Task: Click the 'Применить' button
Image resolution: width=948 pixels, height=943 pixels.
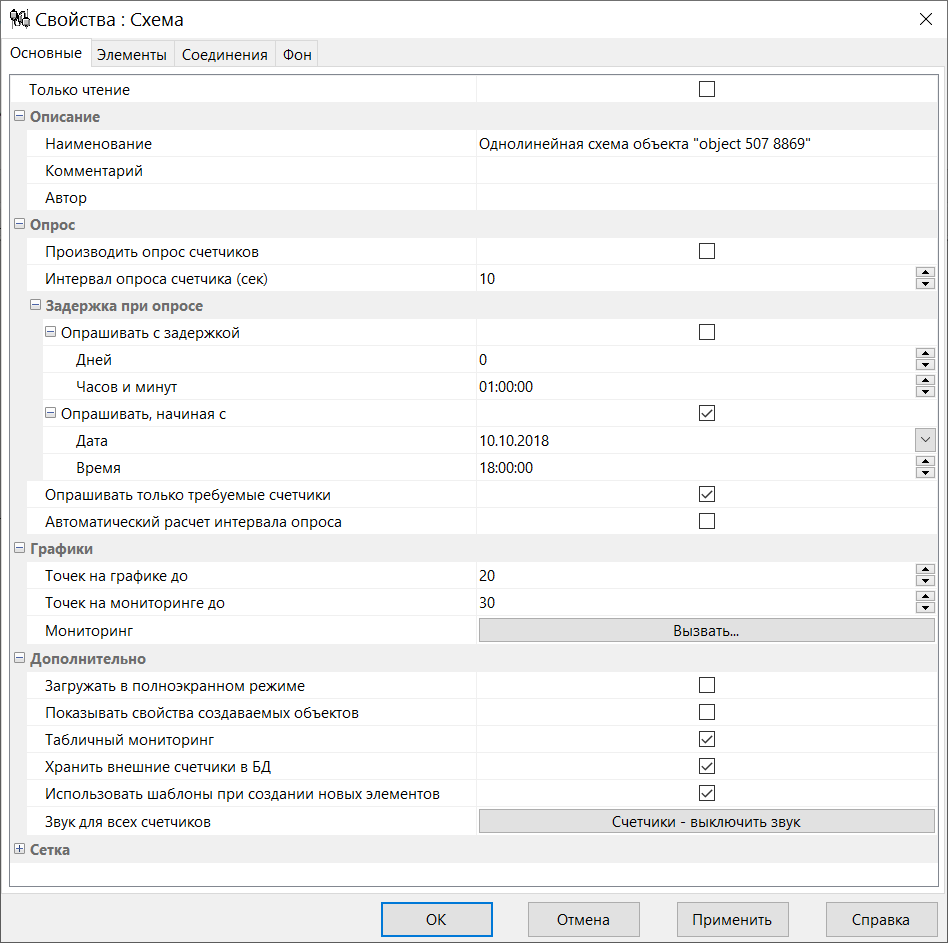Action: [732, 919]
